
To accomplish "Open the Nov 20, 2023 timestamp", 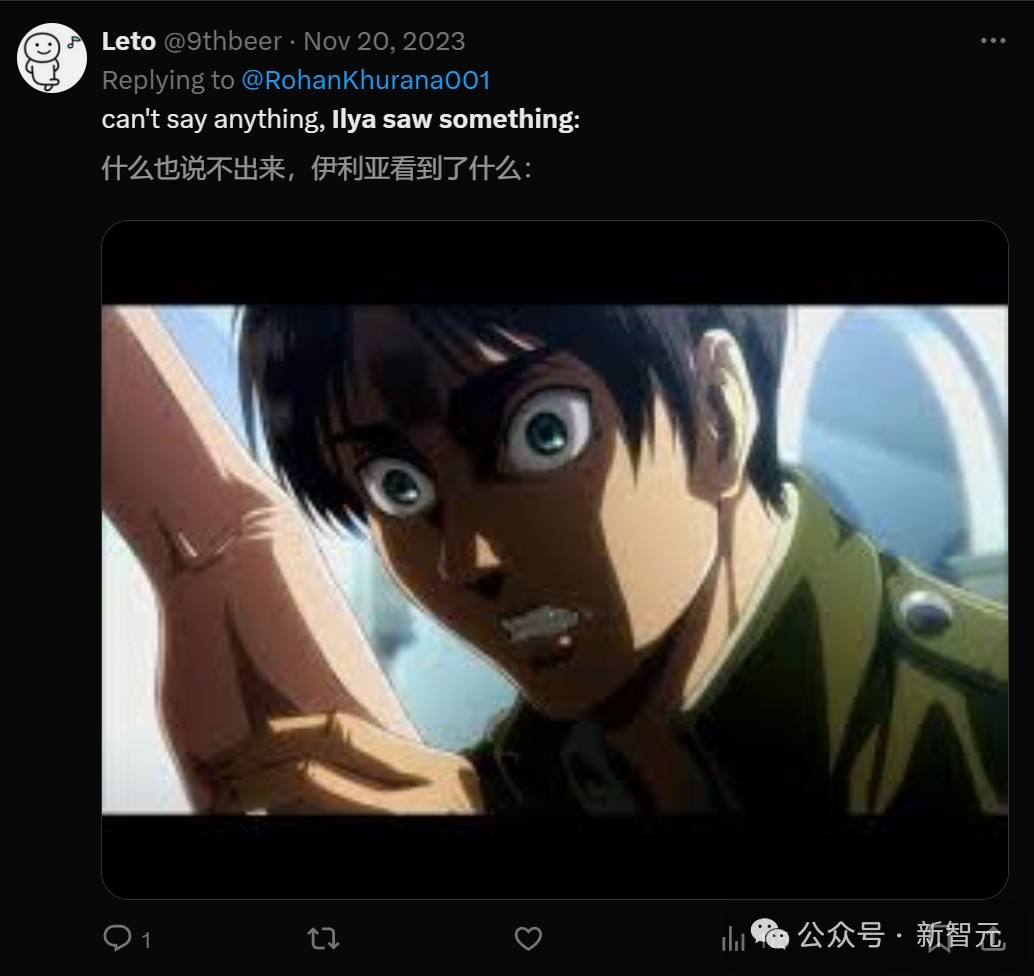I will 384,42.
